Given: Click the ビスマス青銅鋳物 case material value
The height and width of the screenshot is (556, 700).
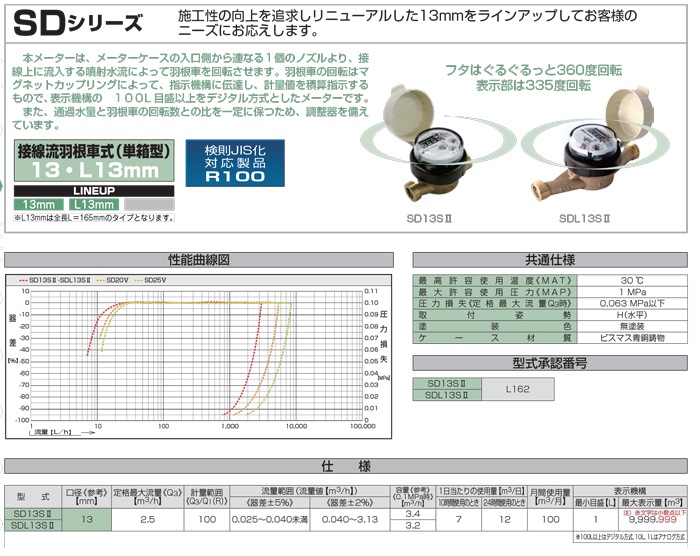Looking at the screenshot, I should click(x=632, y=338).
